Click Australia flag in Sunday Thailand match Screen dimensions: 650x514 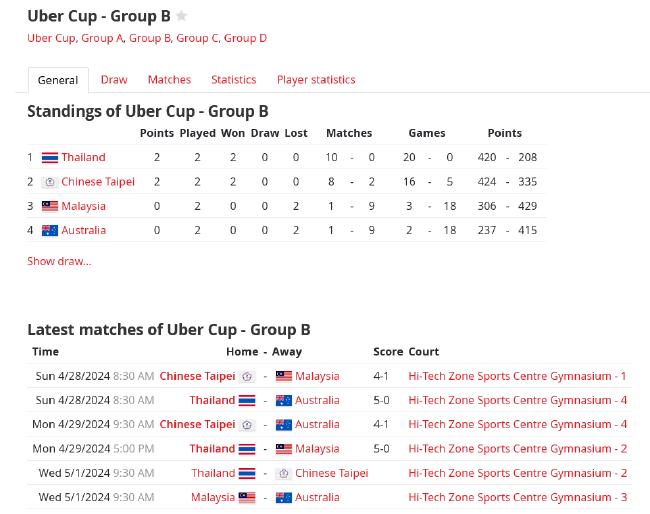(284, 400)
